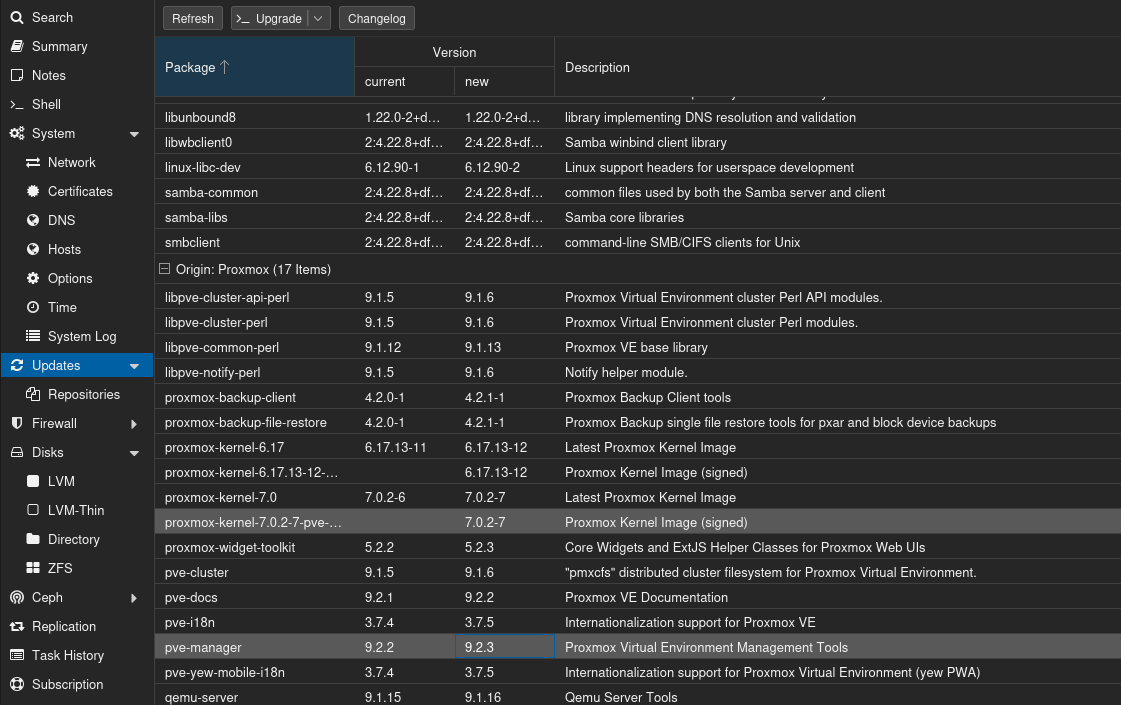
Task: Click the LVM-Thin outlined square icon
Action: (33, 511)
